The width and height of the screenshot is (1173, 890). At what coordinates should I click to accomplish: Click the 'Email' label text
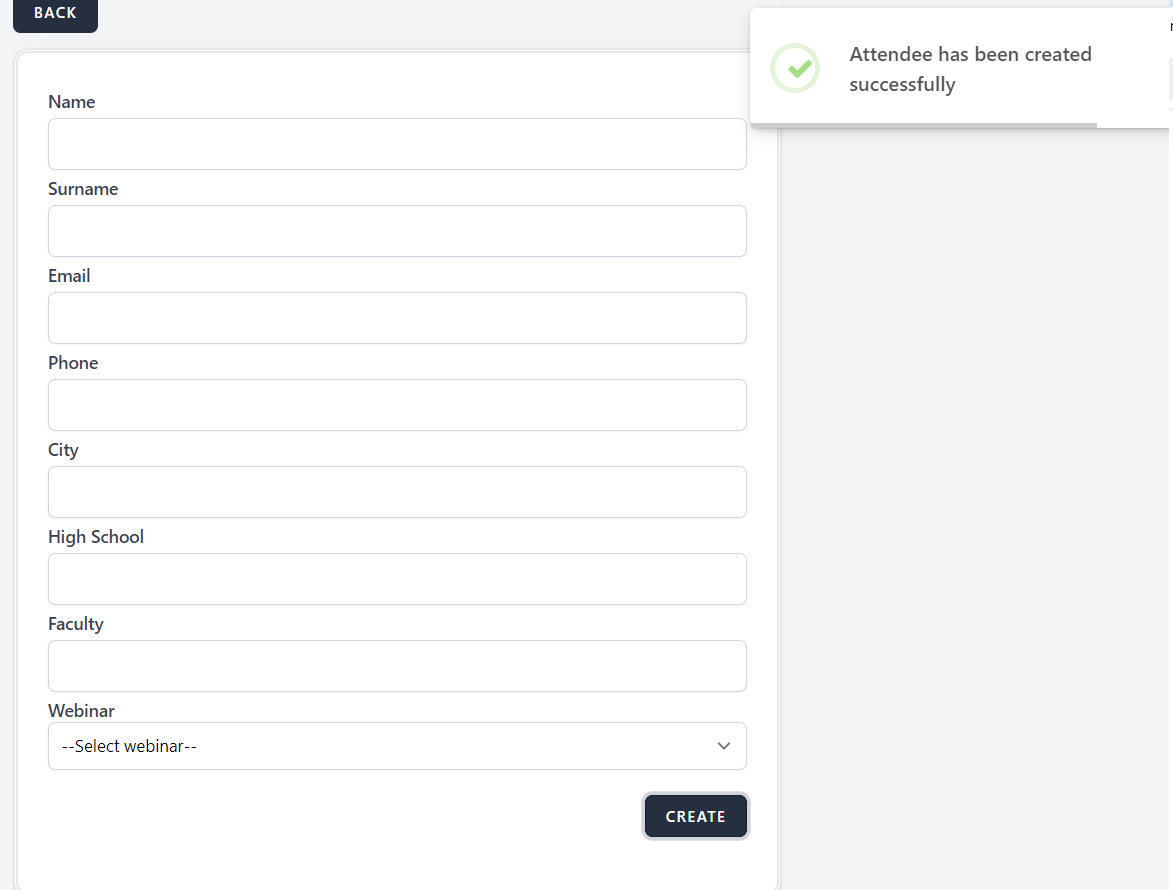(x=69, y=276)
